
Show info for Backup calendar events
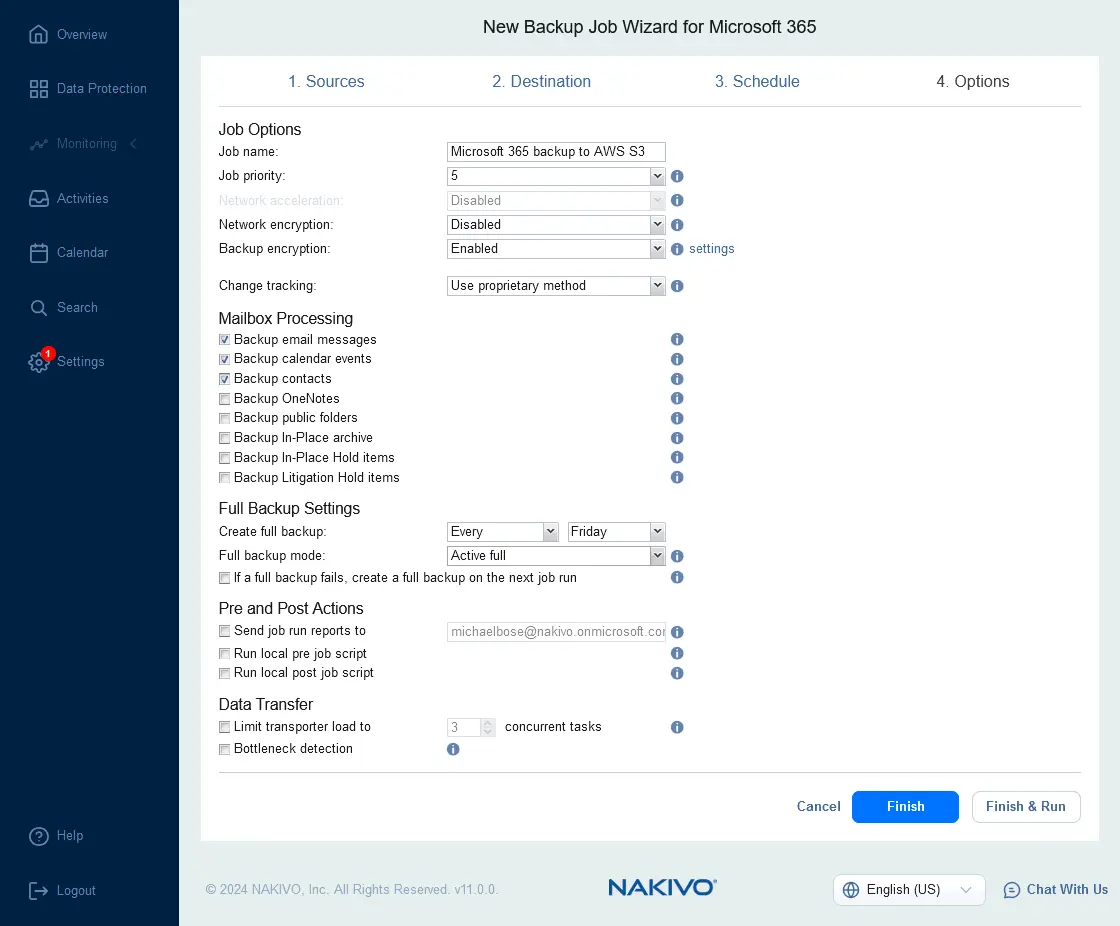[677, 359]
